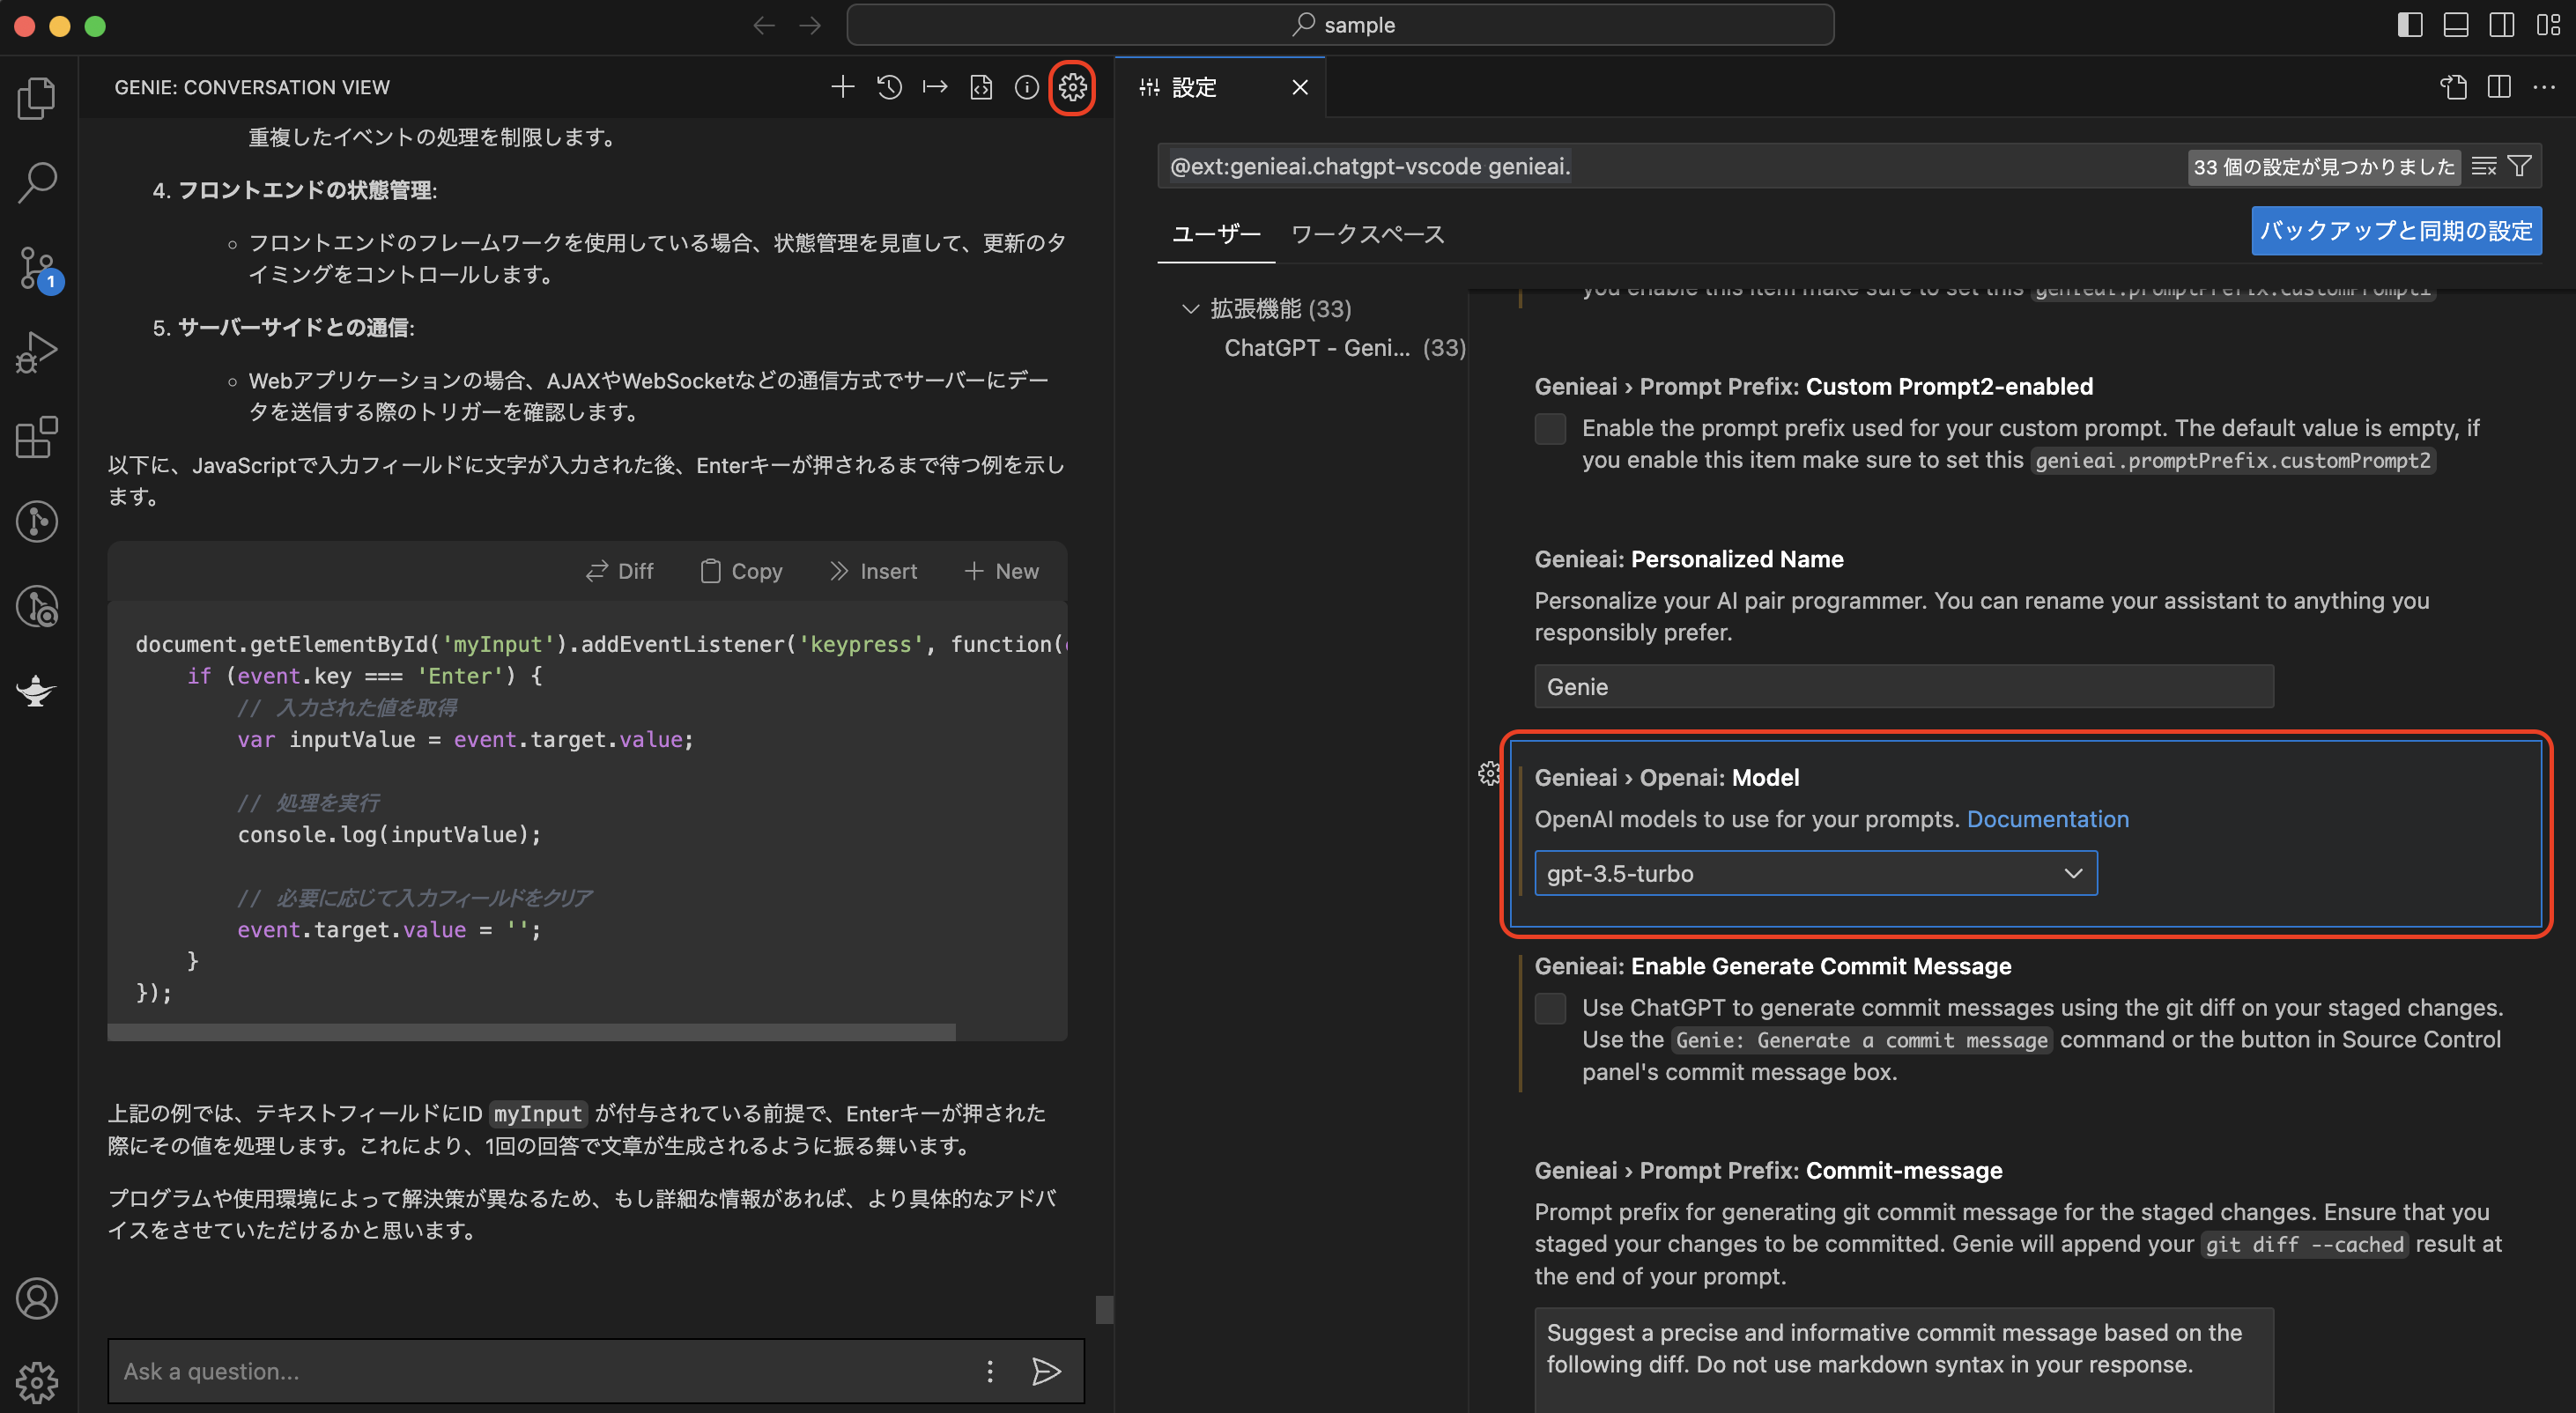The width and height of the screenshot is (2576, 1413).
Task: Enable Generate Commit Message setting
Action: point(1550,1009)
